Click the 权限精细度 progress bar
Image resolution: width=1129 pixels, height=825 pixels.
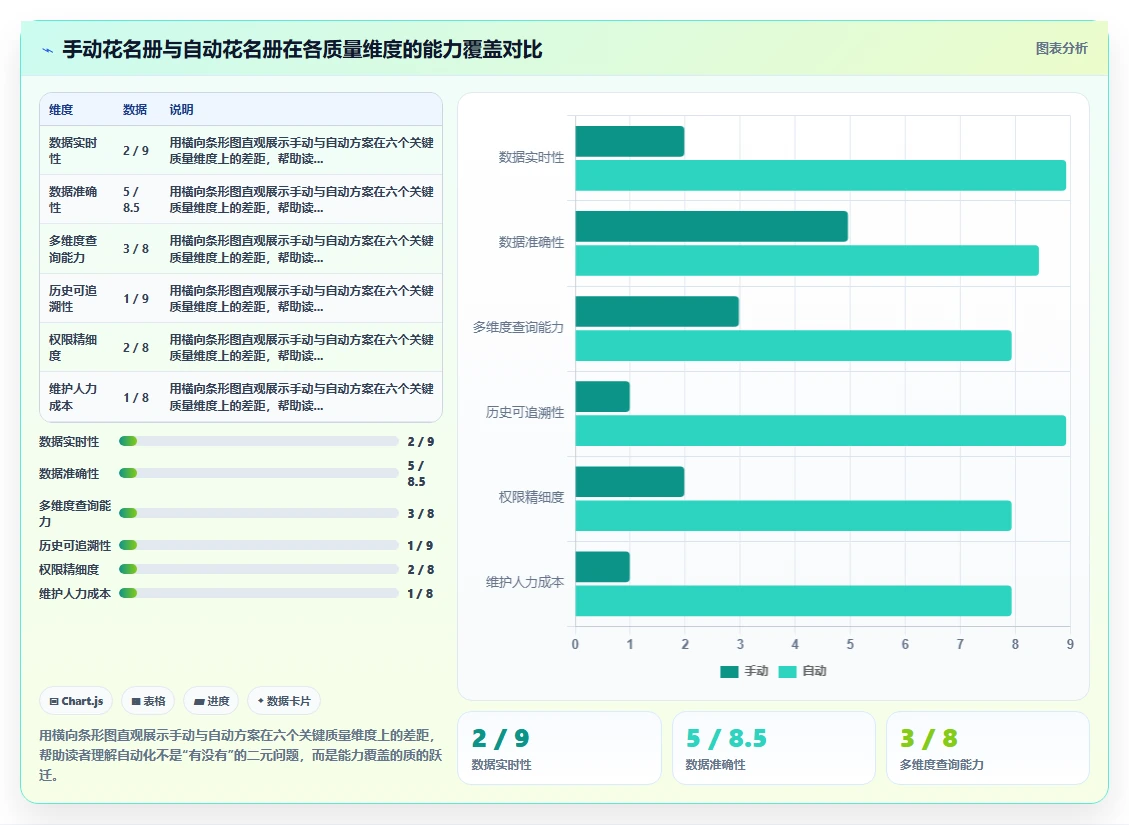(258, 569)
